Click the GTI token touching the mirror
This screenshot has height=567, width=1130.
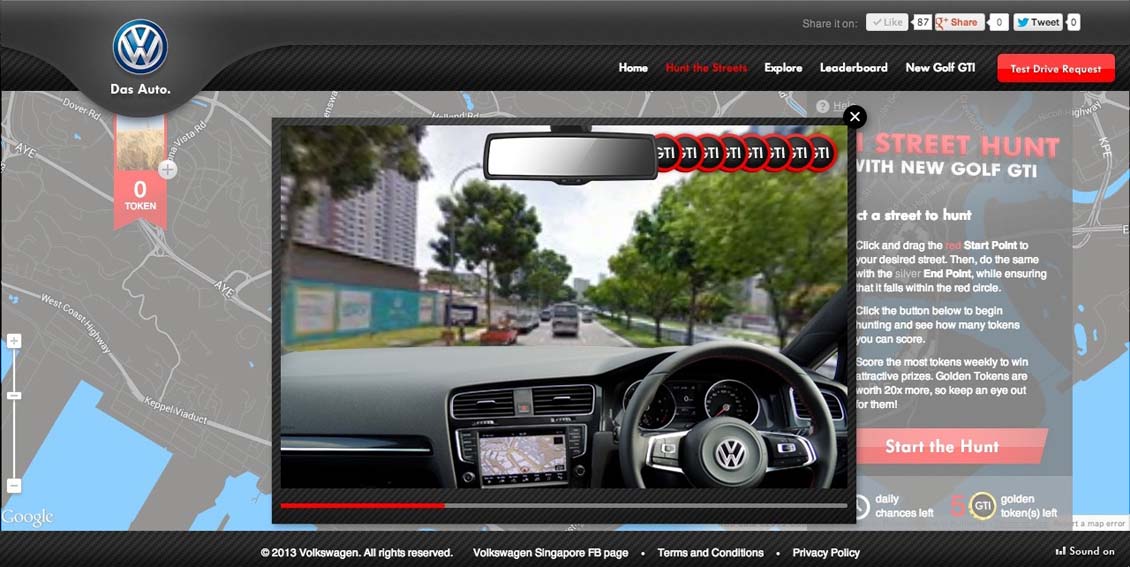[666, 153]
